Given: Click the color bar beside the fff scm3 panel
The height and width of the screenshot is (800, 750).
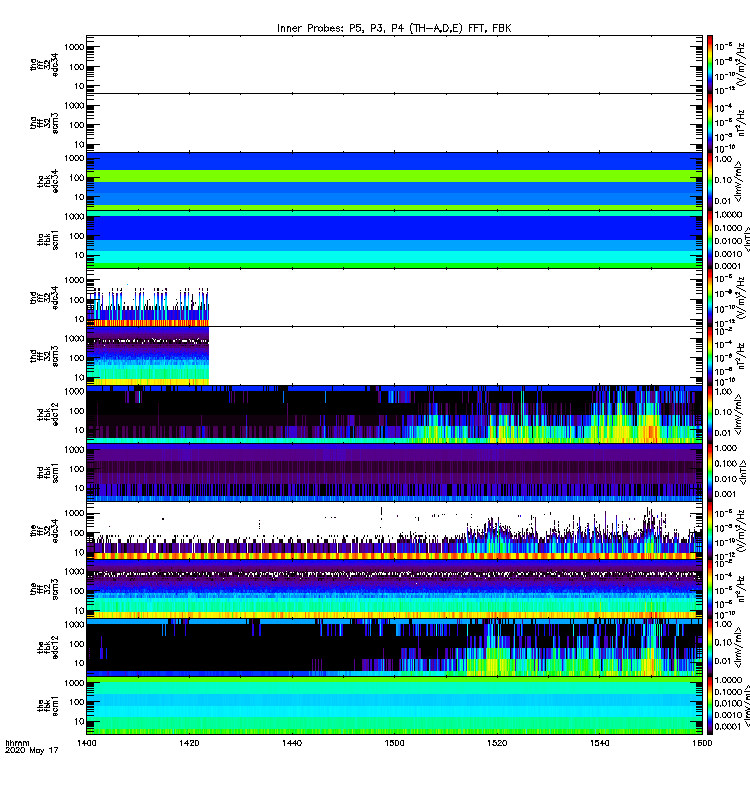Looking at the screenshot, I should pos(710,589).
